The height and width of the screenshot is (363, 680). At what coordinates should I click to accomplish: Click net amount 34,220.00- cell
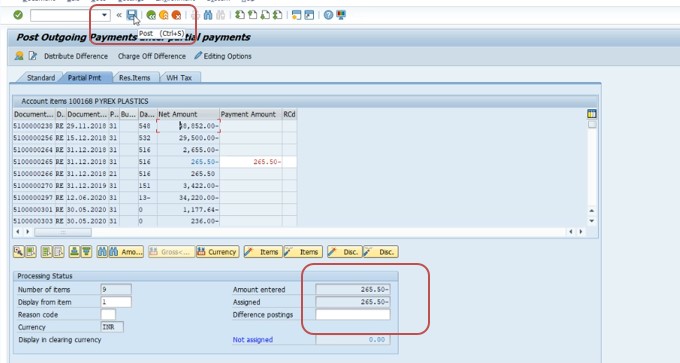point(188,198)
